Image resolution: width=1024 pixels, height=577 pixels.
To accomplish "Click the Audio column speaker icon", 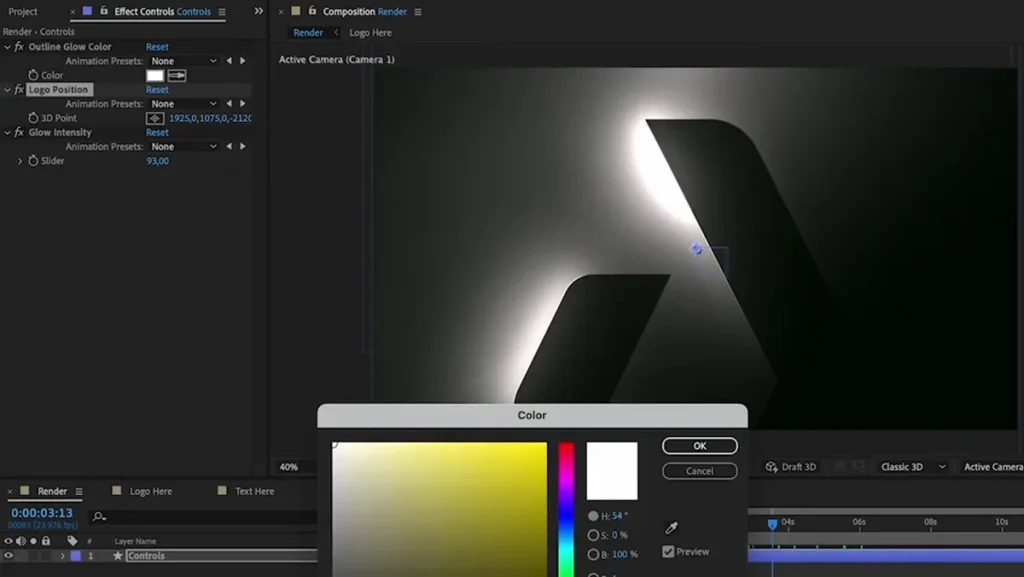I will pyautogui.click(x=21, y=541).
